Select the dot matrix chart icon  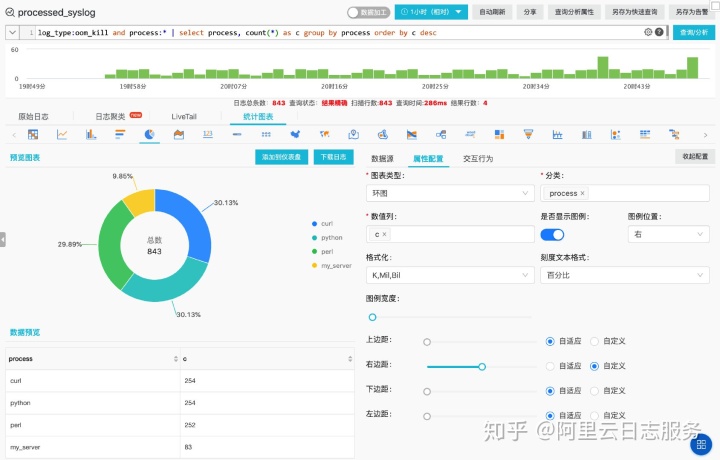click(x=266, y=135)
